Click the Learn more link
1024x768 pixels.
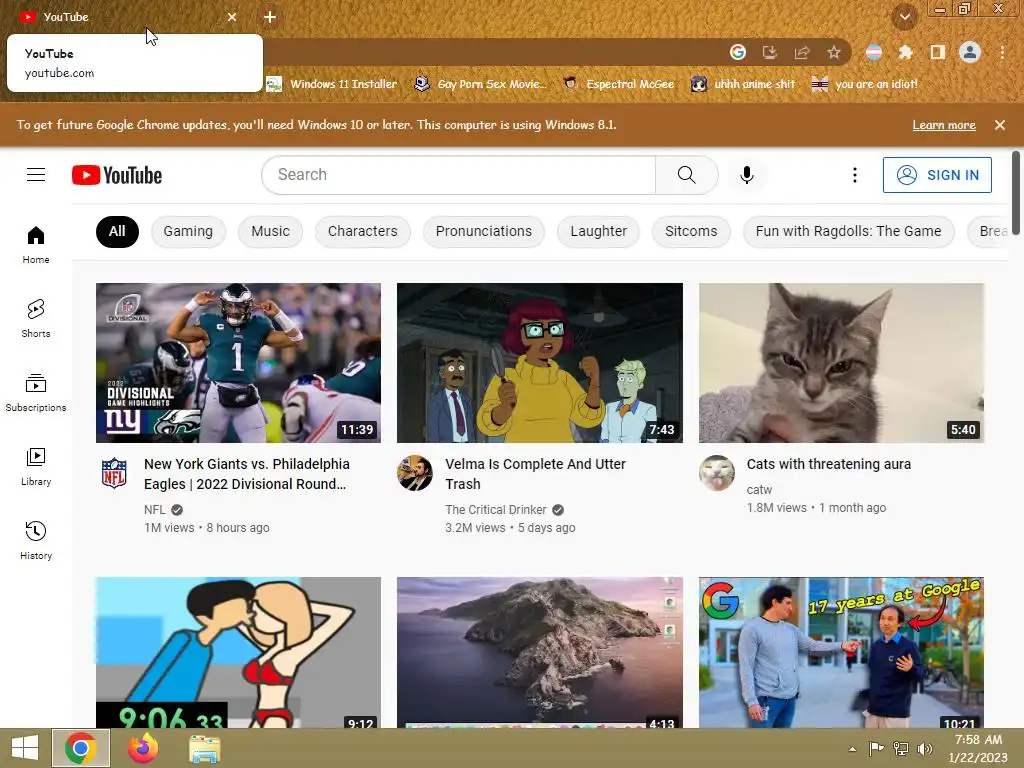944,125
